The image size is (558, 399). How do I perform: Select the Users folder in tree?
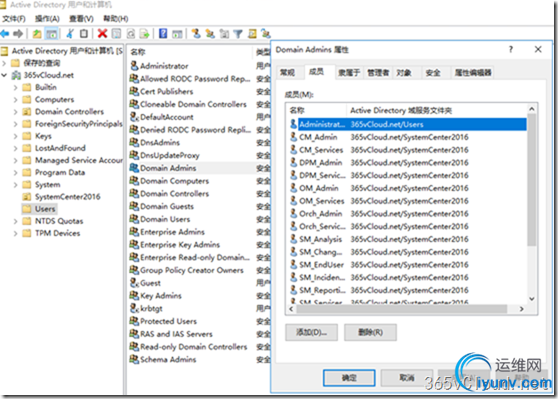45,209
